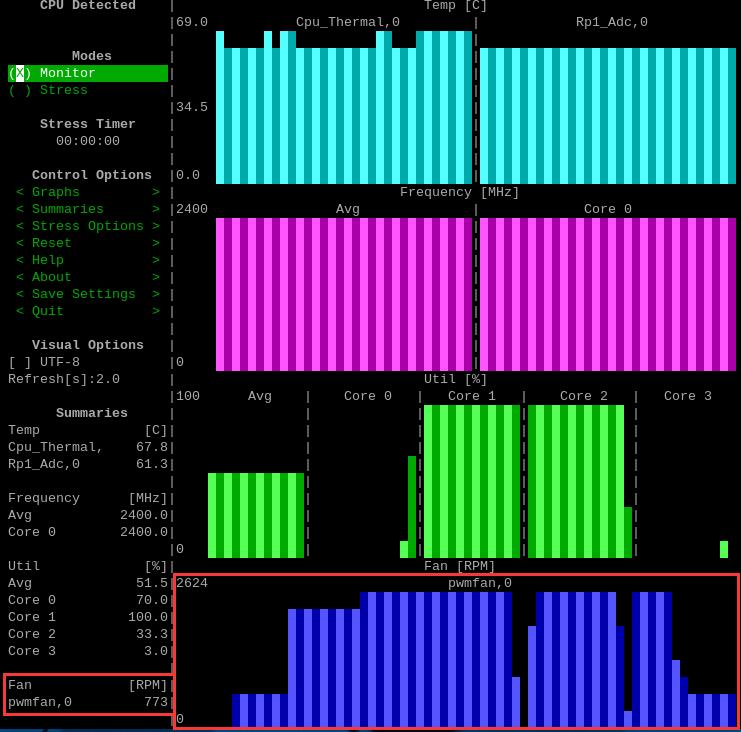Click the Stress Timer 00:00:00 display
The image size is (741, 732).
[88, 141]
